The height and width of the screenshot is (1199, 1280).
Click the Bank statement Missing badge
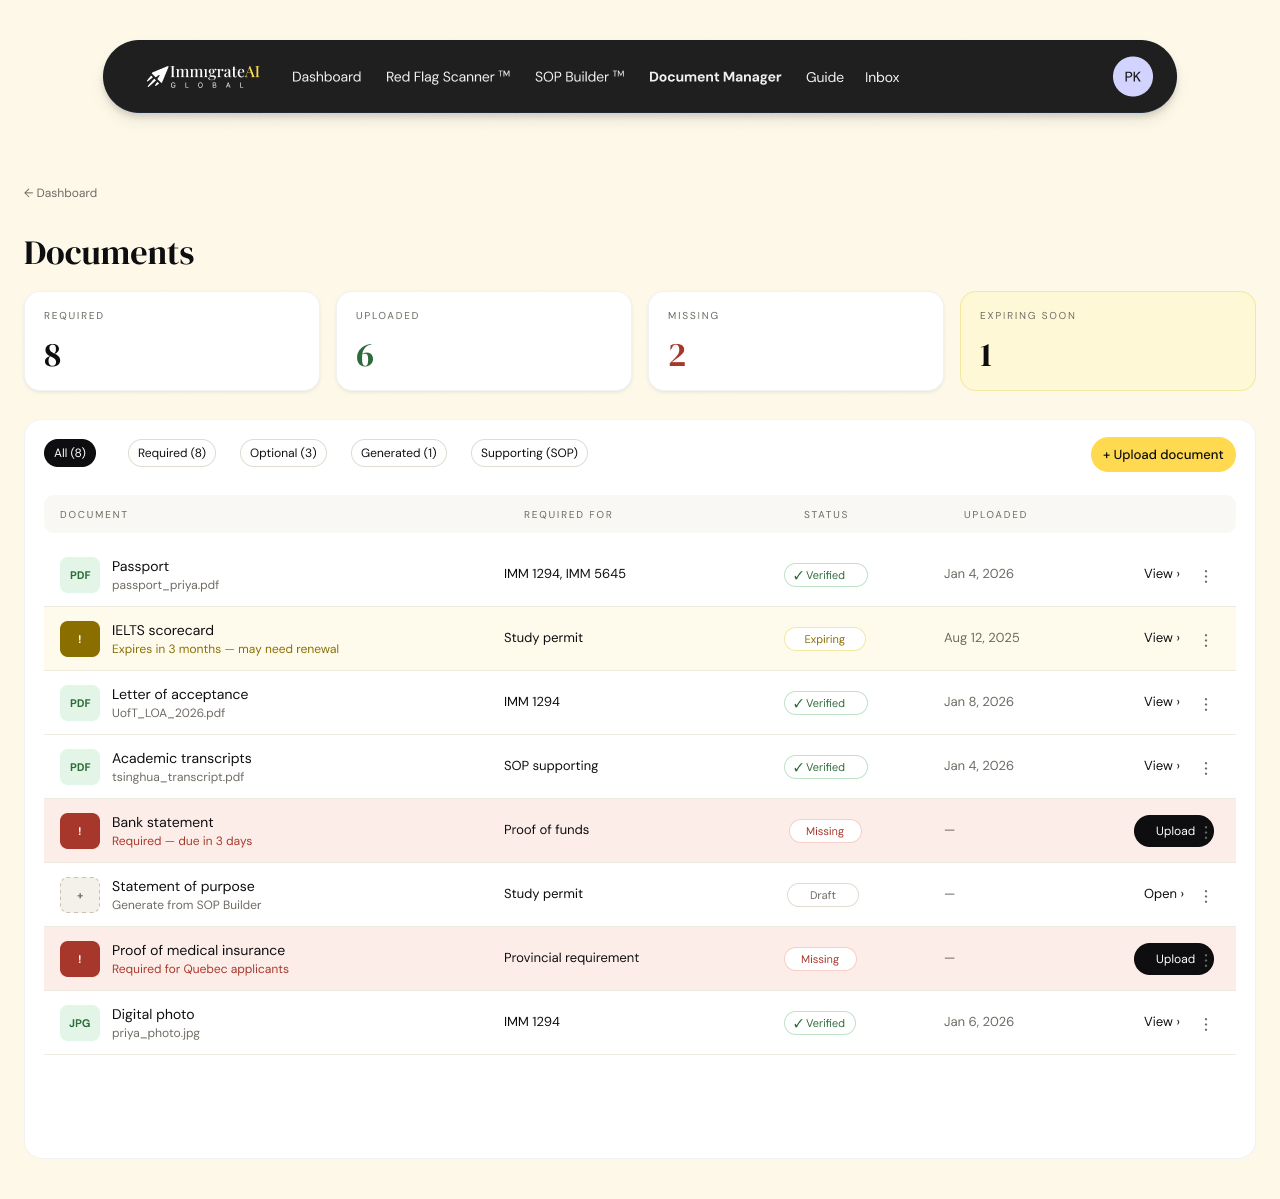tap(825, 831)
